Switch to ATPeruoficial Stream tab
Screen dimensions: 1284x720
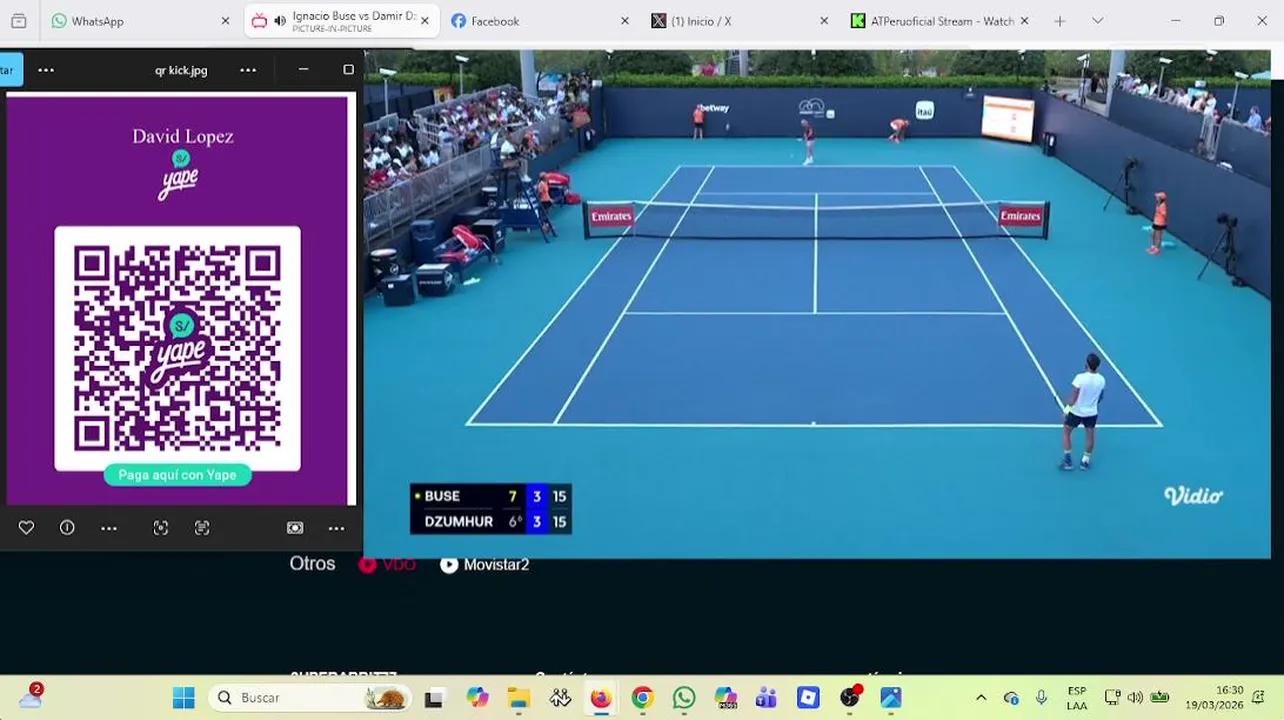(x=941, y=21)
